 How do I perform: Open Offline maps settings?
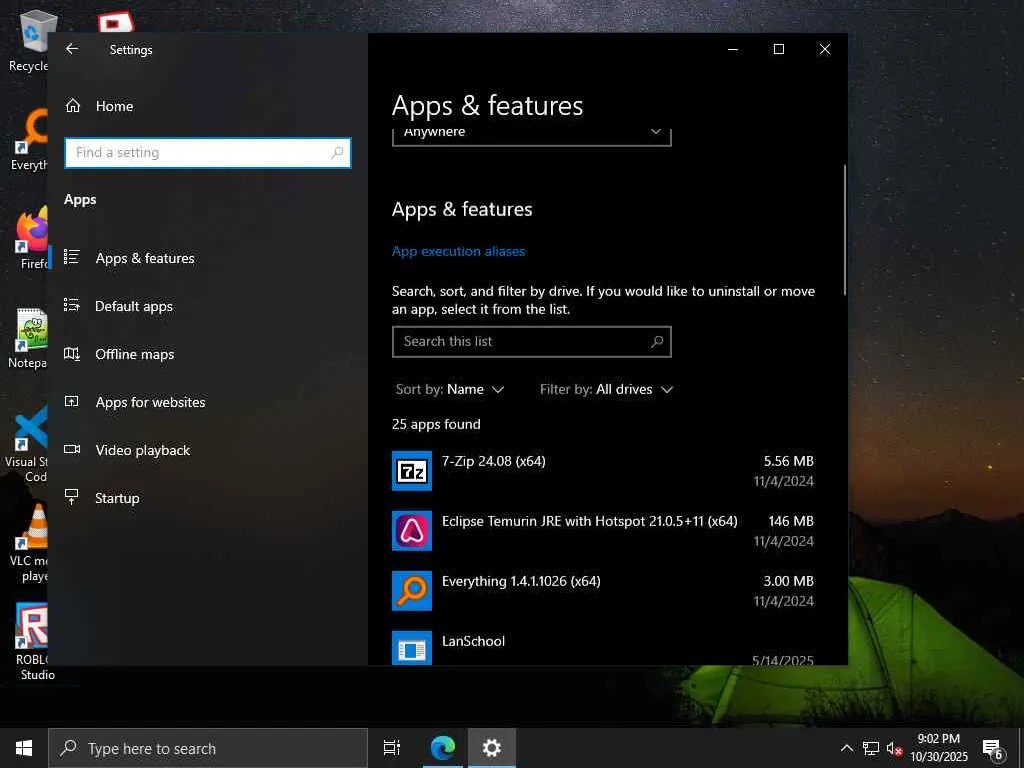[135, 354]
